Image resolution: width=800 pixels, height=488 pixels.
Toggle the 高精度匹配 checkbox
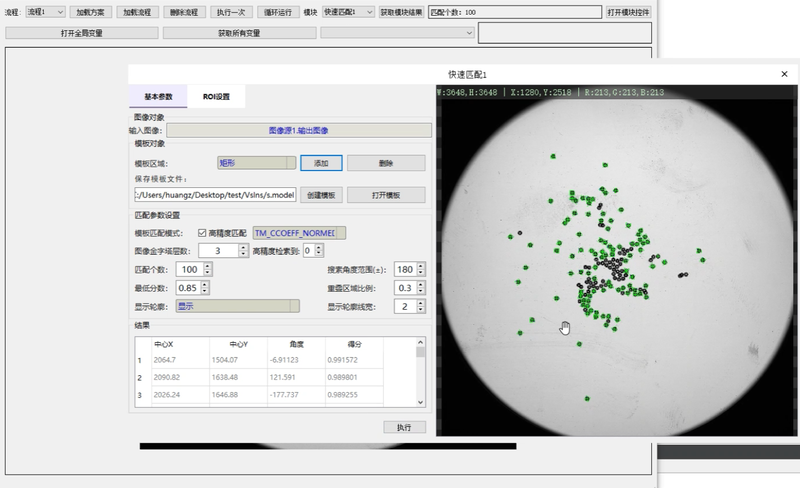coord(203,232)
